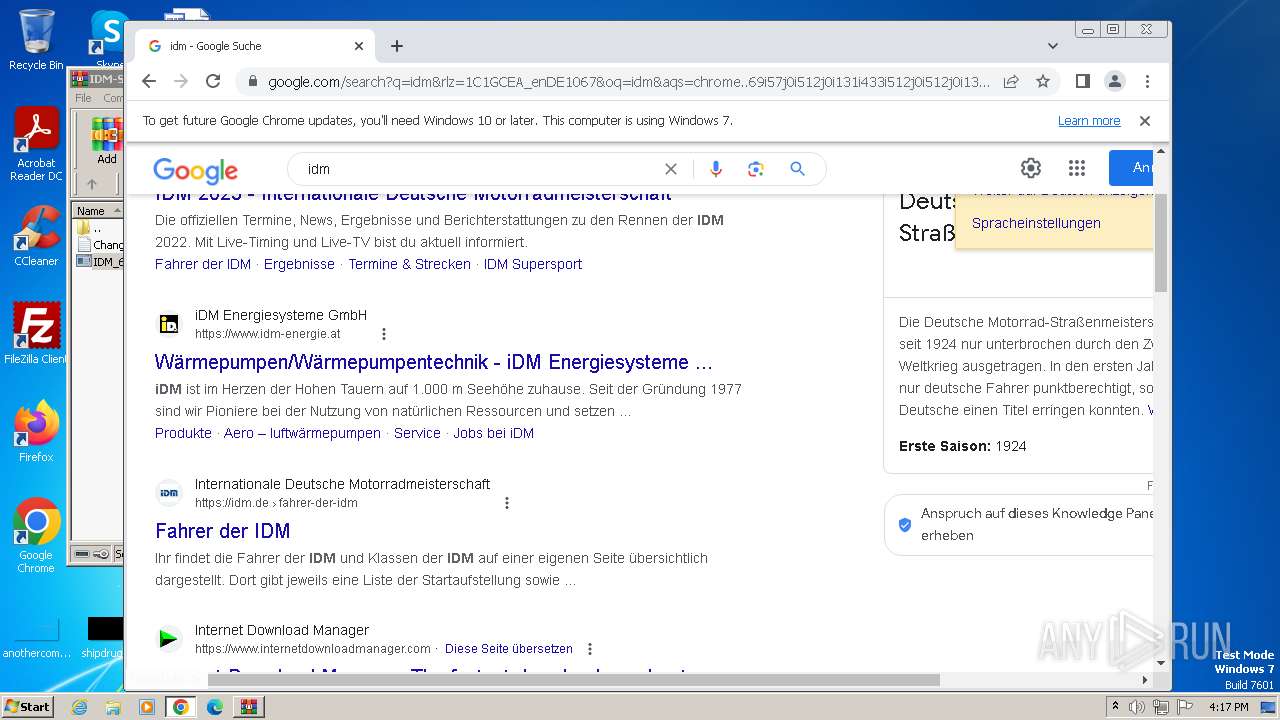Click Diese Seite übersetzen link
Image resolution: width=1280 pixels, height=720 pixels.
click(509, 649)
